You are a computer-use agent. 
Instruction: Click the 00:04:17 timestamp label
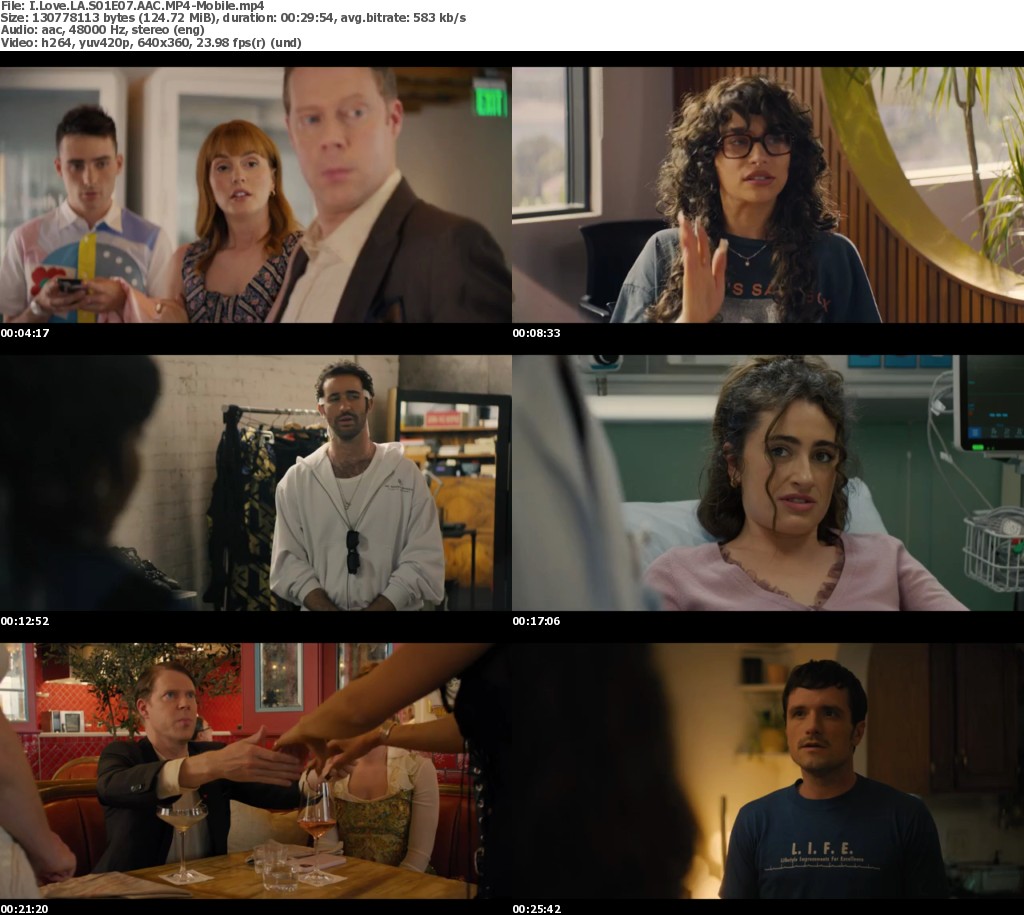25,333
